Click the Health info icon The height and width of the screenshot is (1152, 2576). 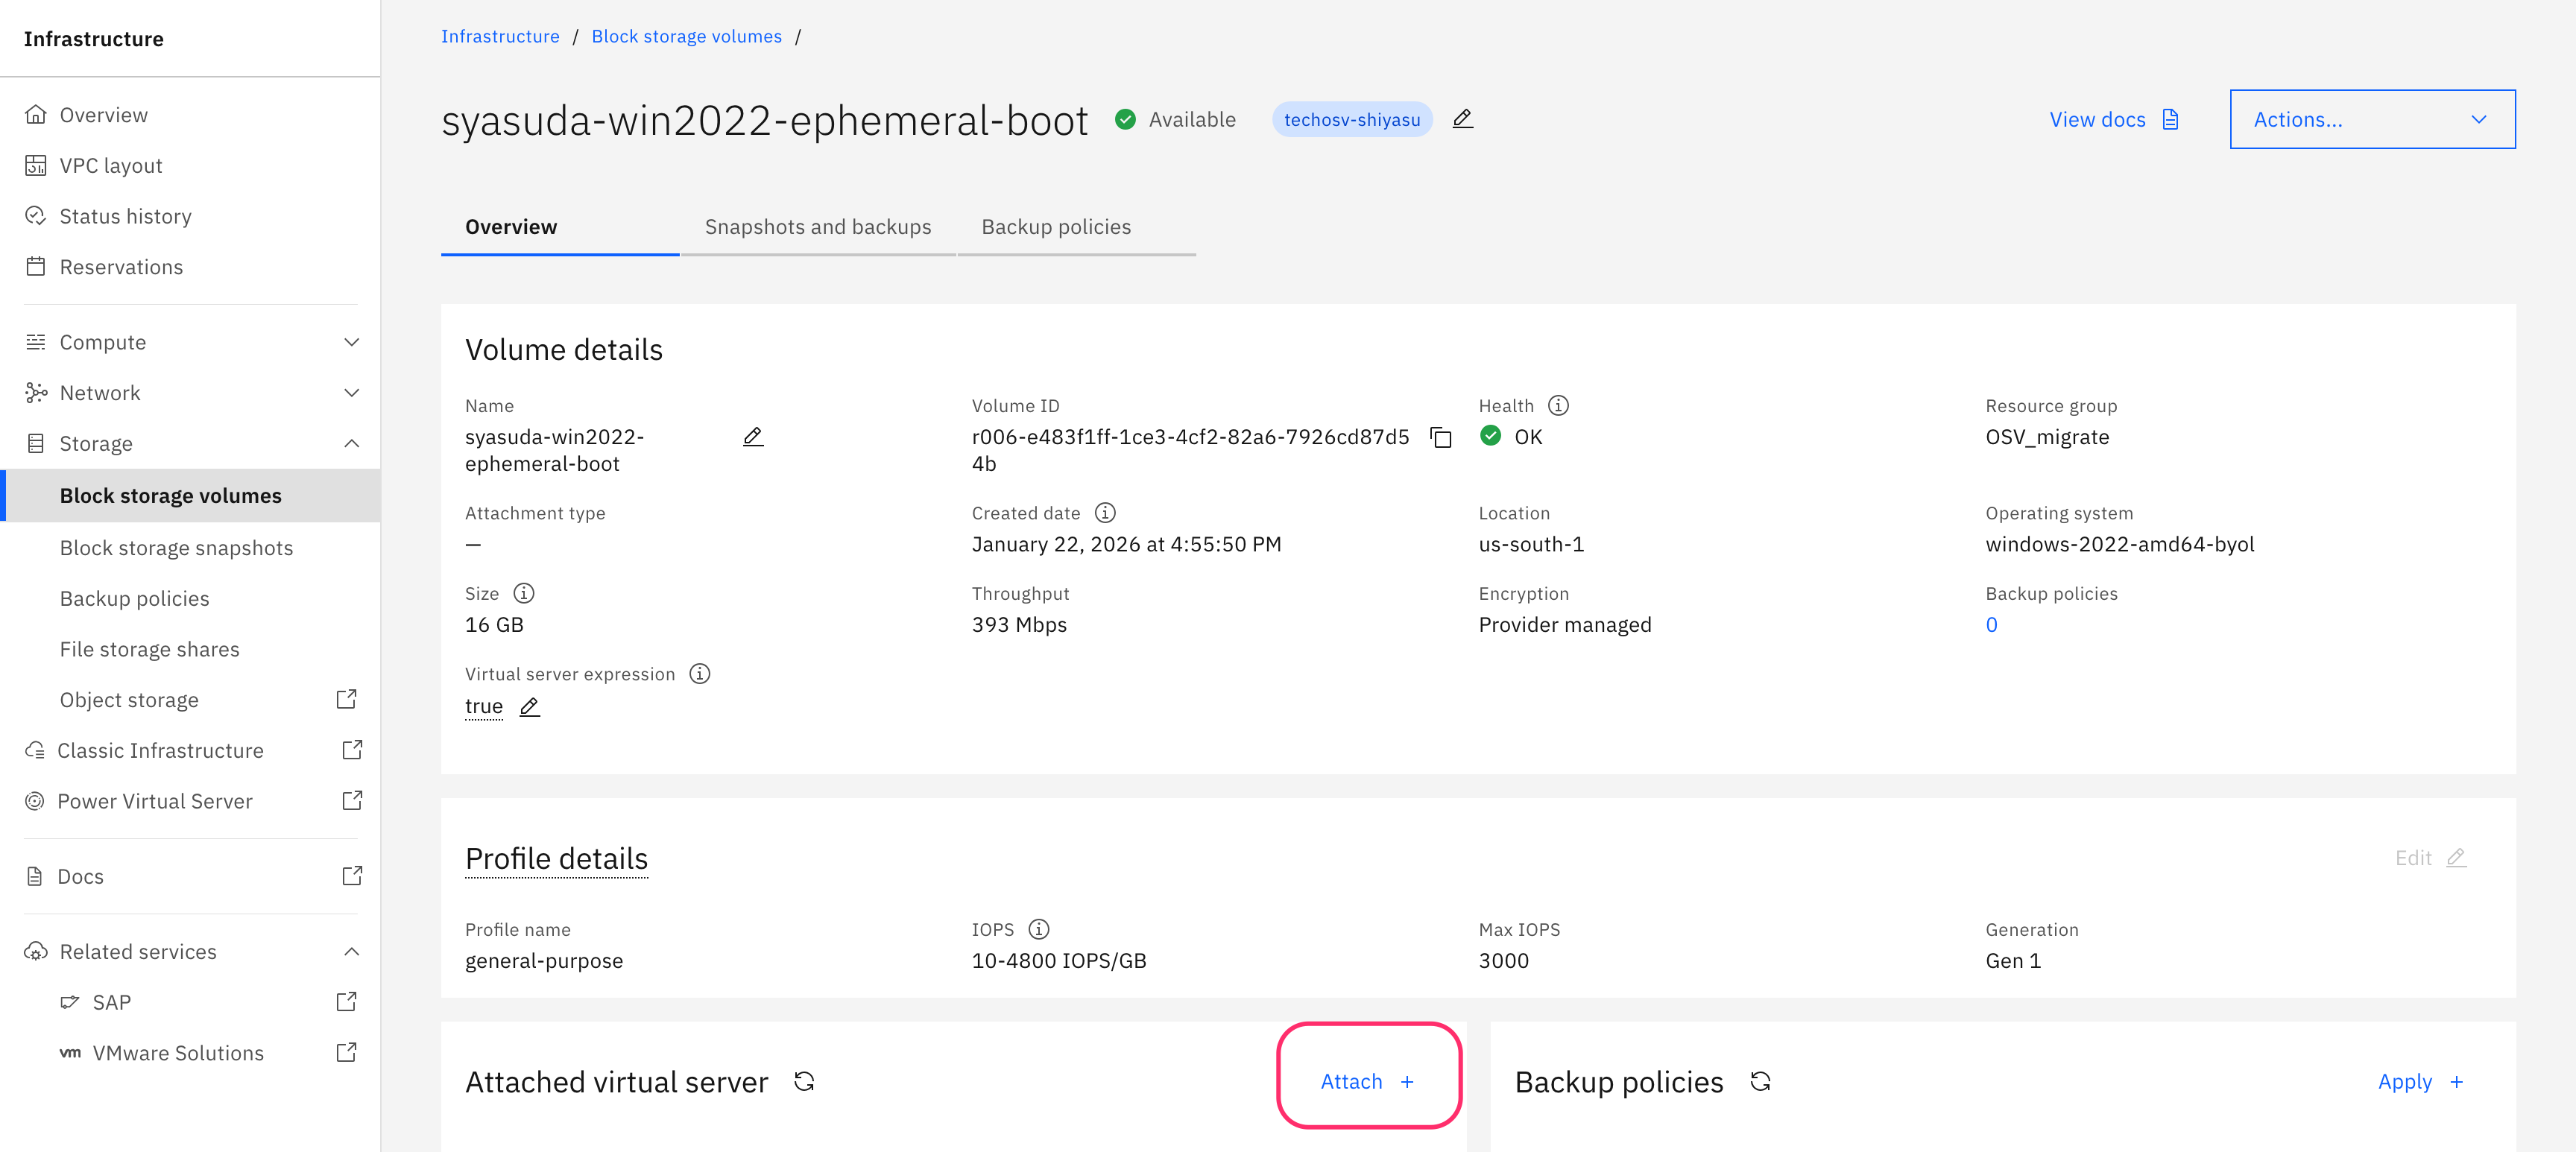[1558, 405]
